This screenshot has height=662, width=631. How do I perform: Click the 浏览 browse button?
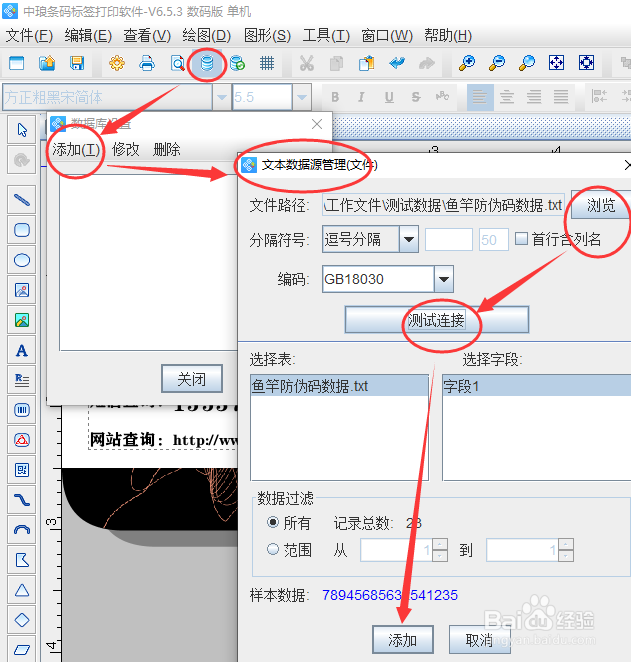pos(601,205)
